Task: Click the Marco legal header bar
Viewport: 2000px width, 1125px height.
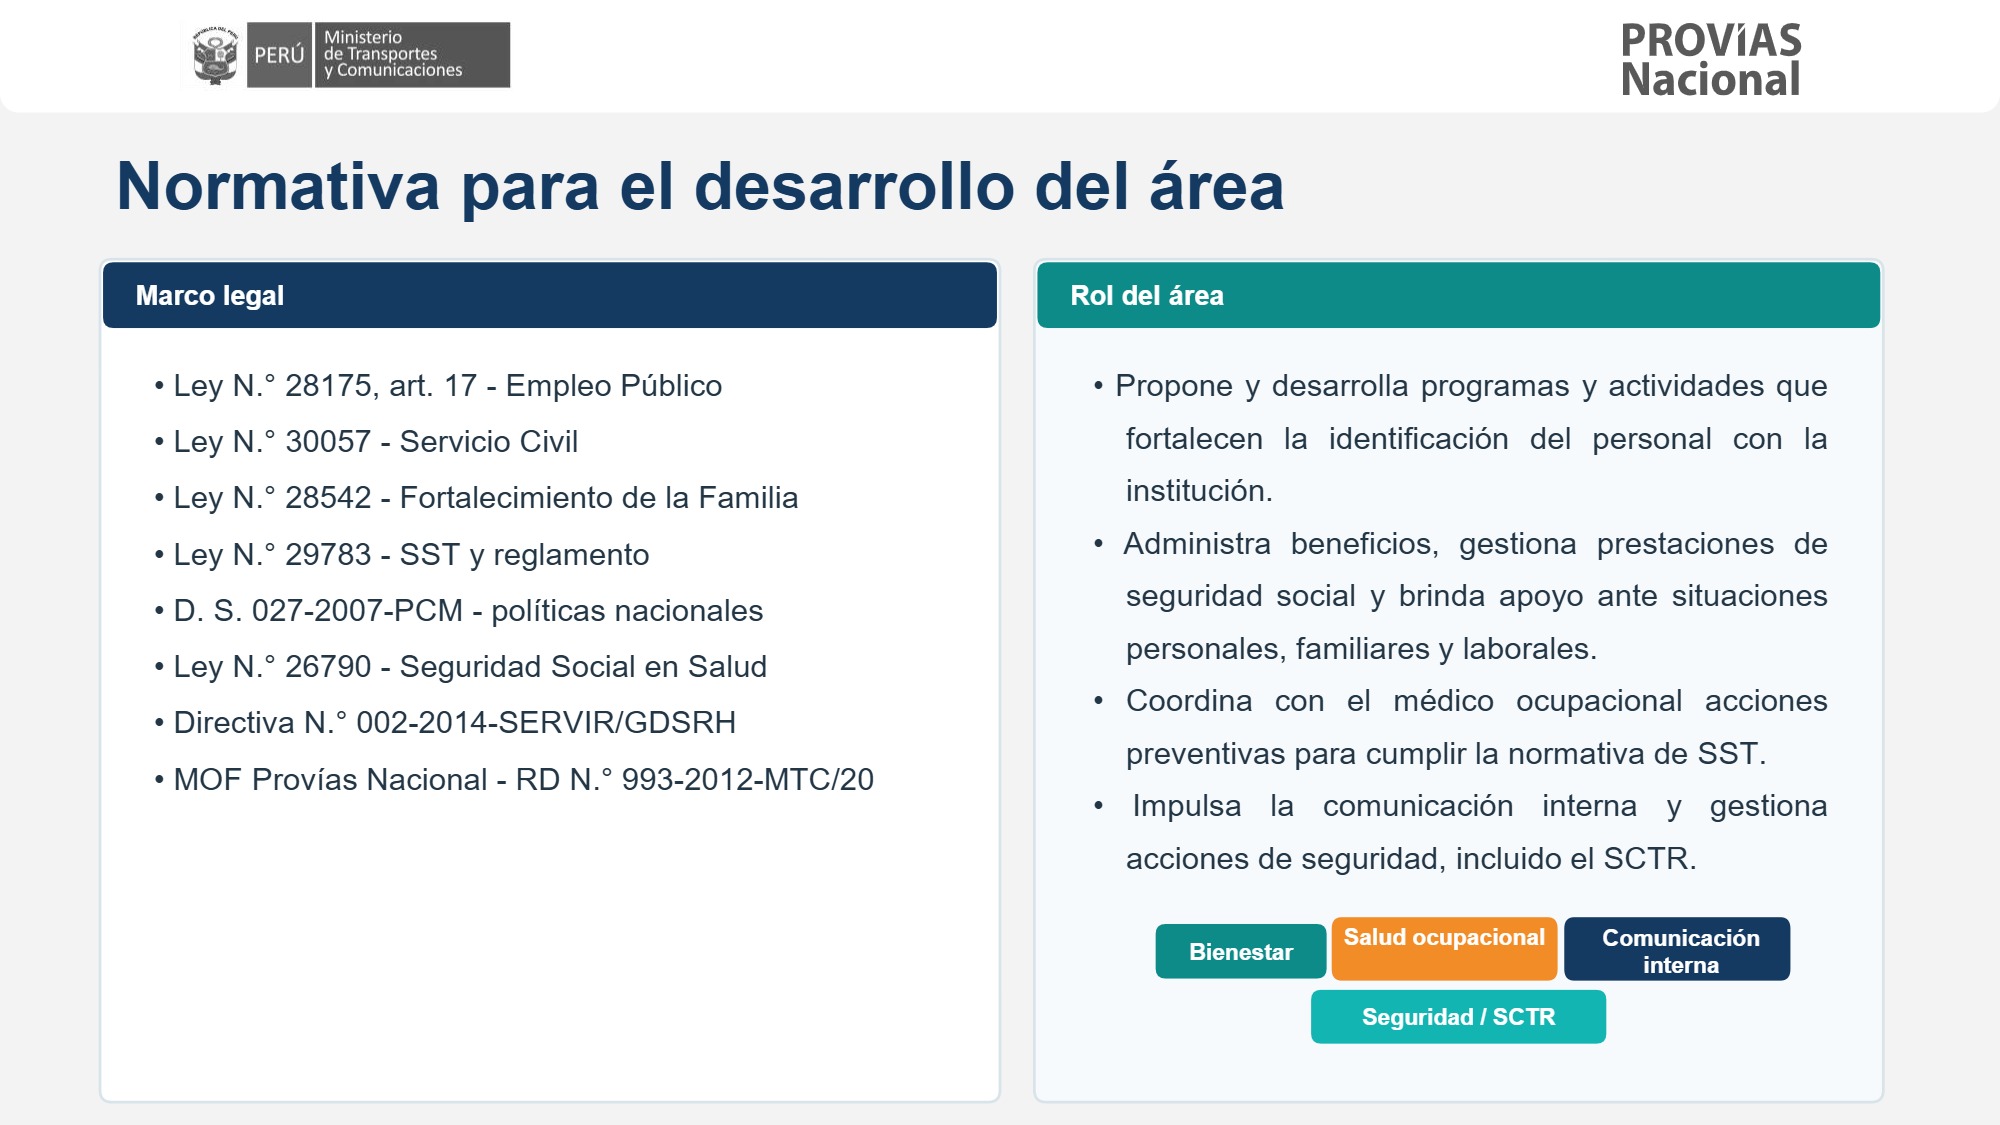Action: (x=550, y=295)
